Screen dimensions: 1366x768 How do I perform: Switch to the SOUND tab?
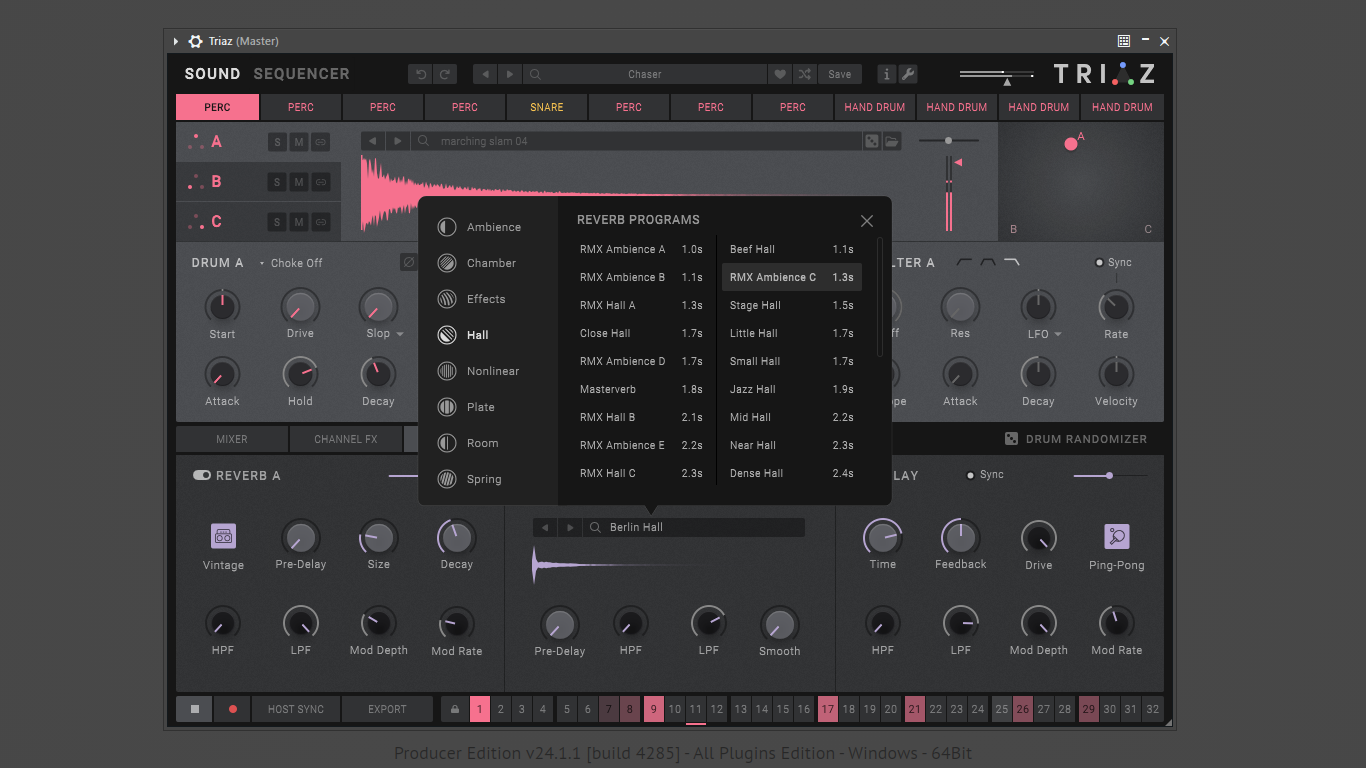point(212,74)
